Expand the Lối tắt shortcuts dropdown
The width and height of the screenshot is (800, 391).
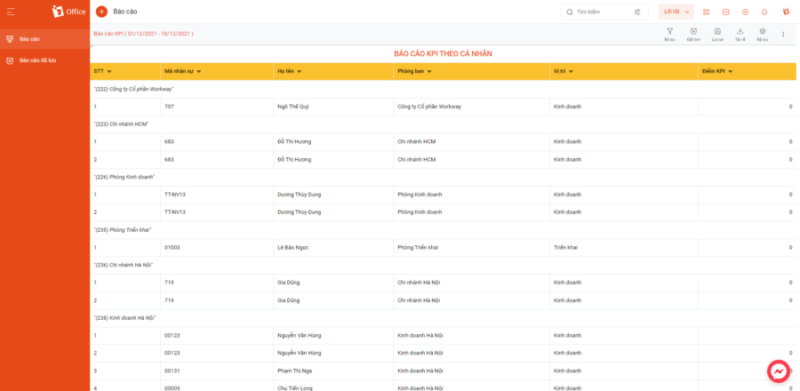pos(676,12)
